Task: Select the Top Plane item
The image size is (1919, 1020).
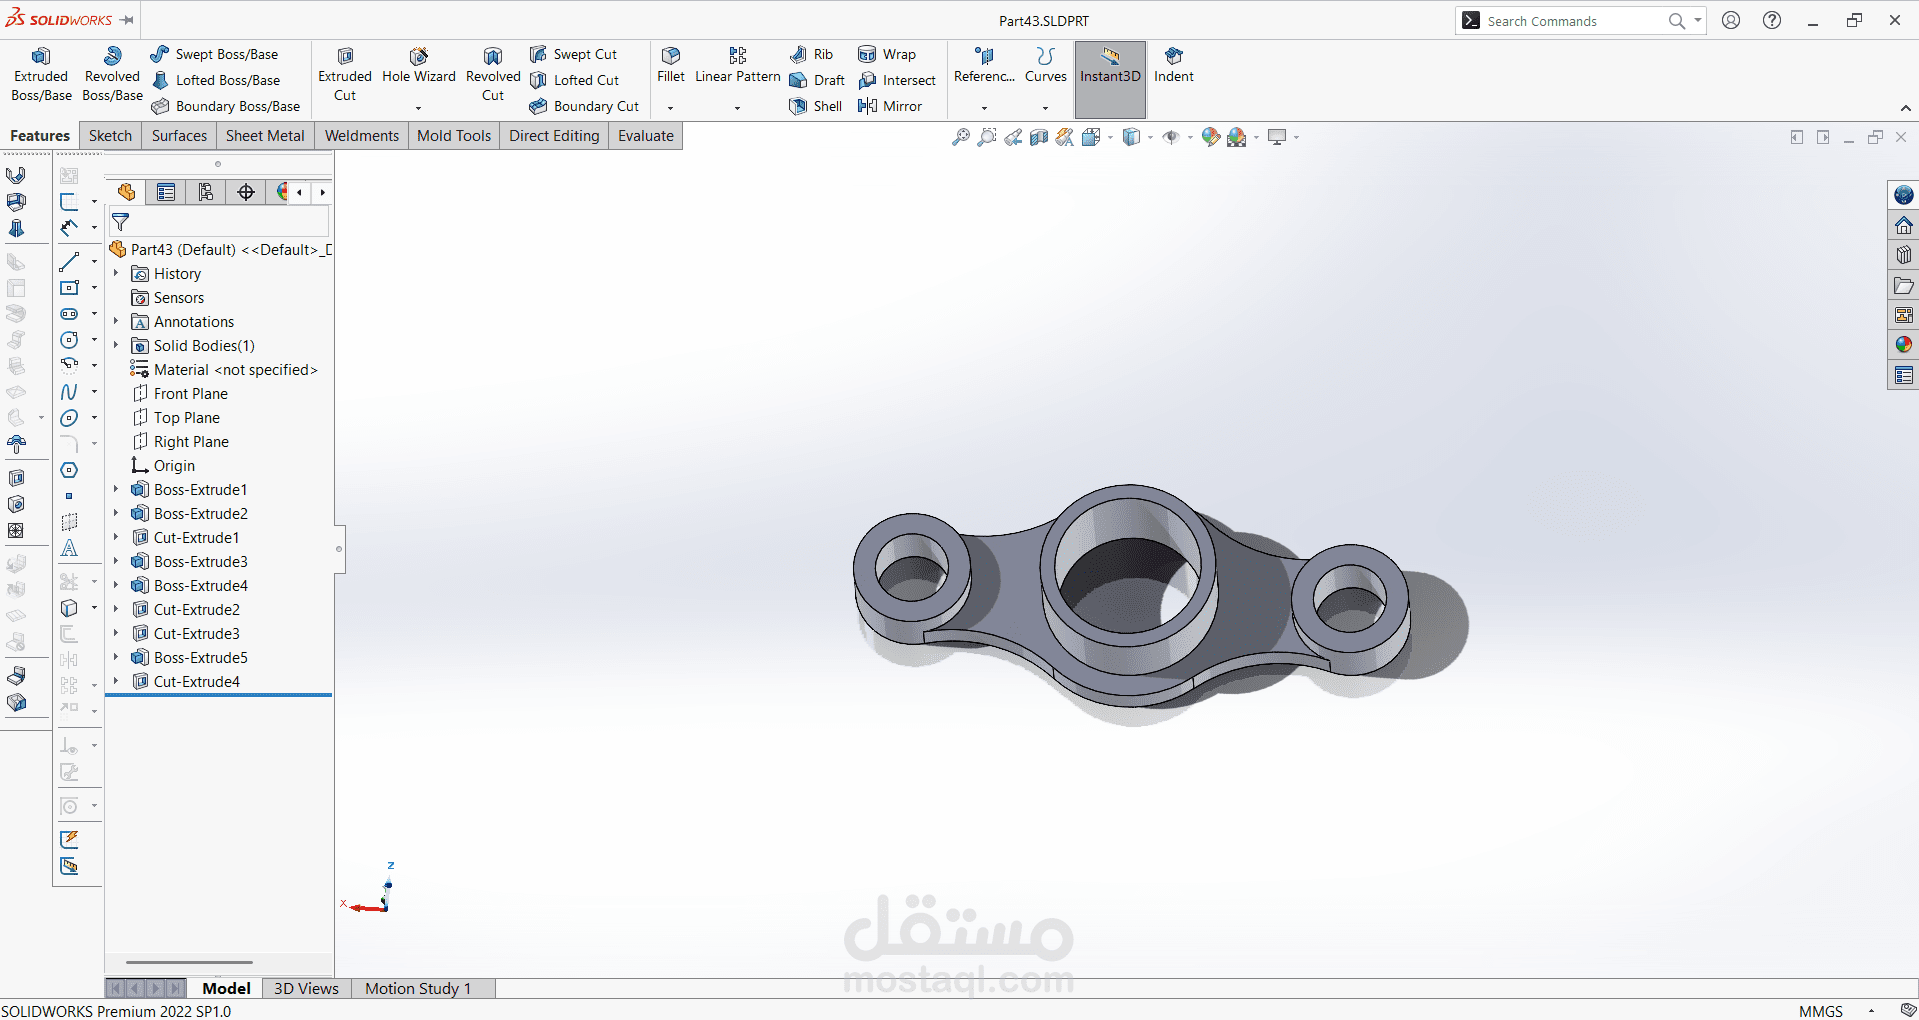Action: (x=176, y=417)
